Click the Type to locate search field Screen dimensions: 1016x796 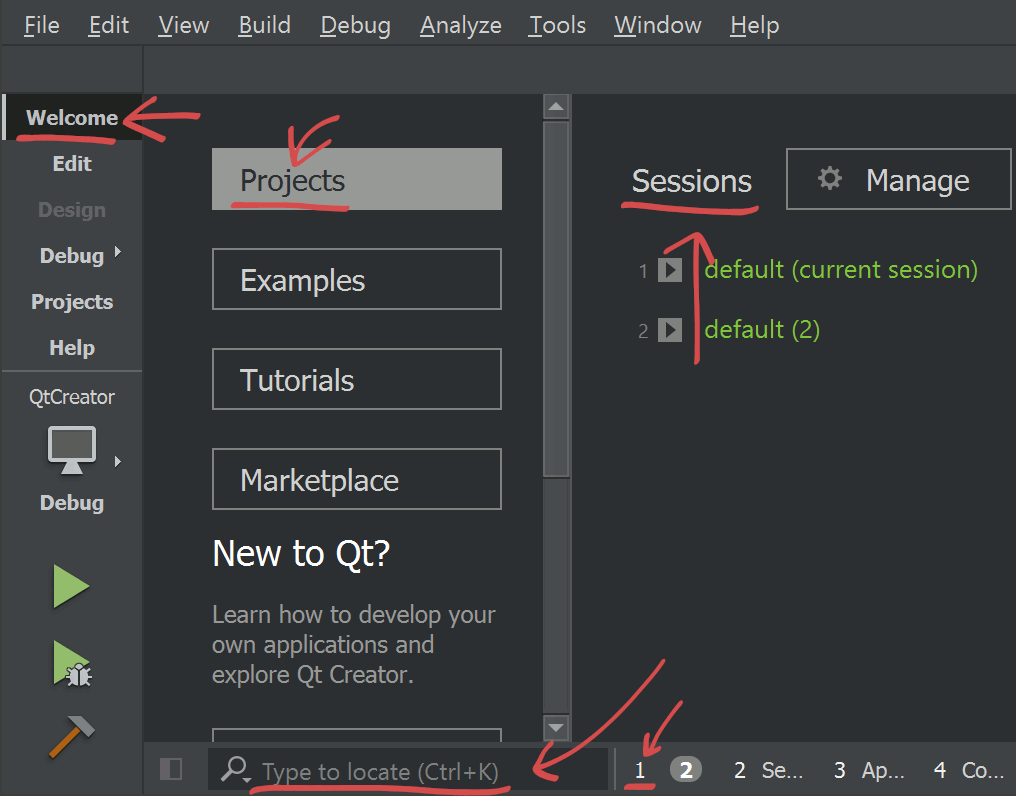pyautogui.click(x=408, y=770)
